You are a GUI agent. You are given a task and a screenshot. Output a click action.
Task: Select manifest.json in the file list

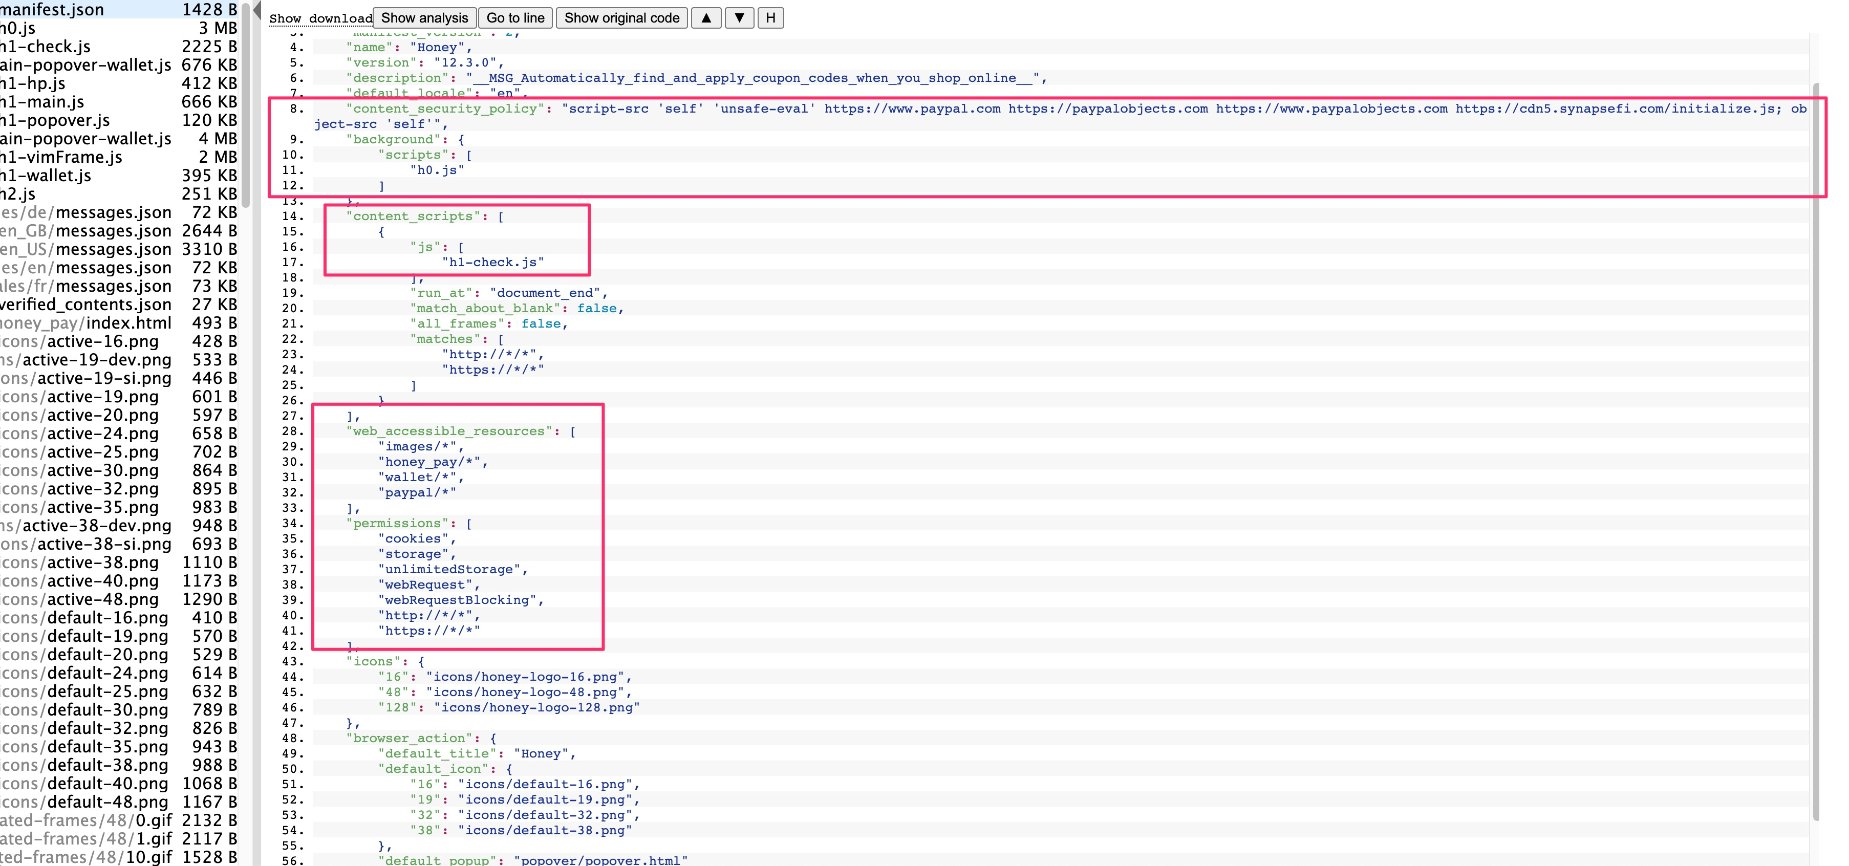[119, 10]
